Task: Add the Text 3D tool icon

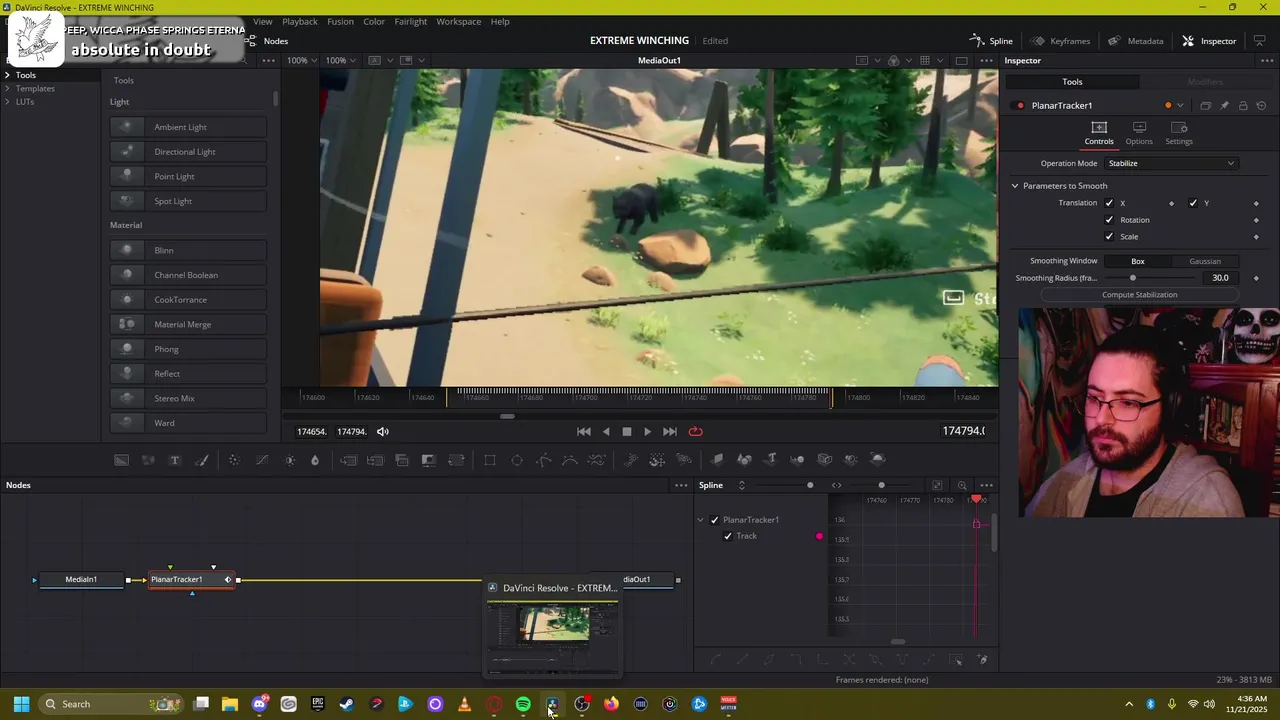Action: tap(771, 460)
